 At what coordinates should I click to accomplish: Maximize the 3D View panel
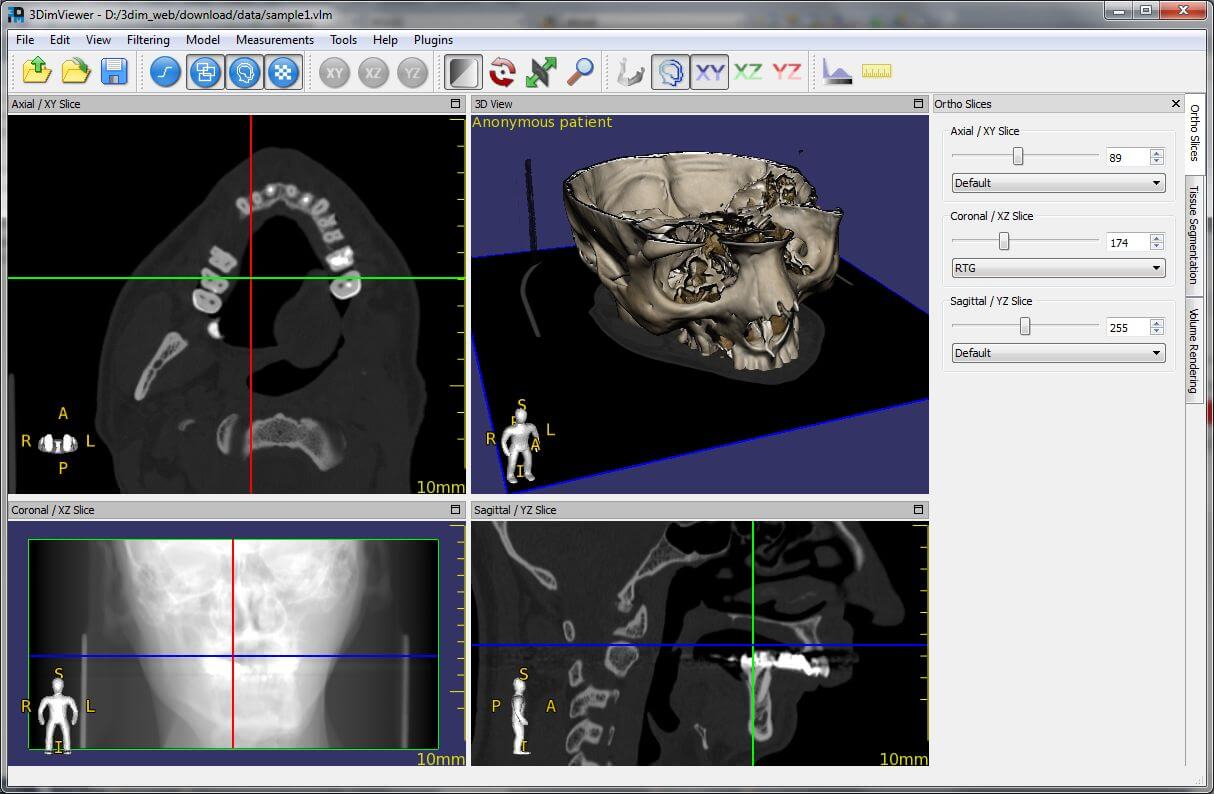pos(917,103)
